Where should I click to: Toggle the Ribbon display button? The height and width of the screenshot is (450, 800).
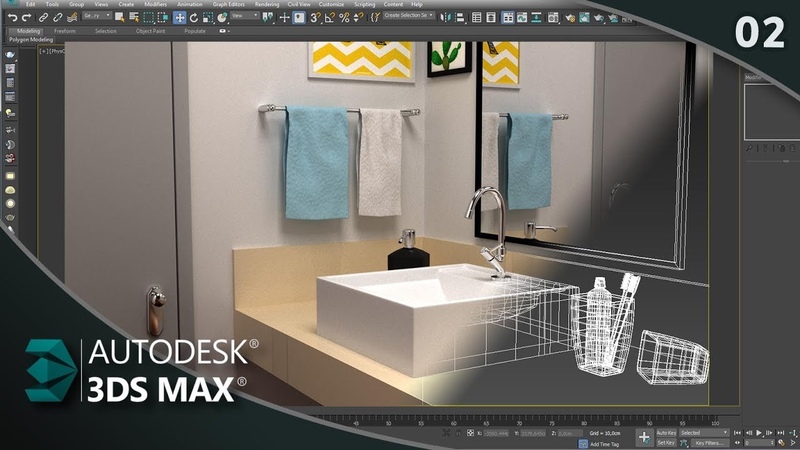tap(508, 18)
